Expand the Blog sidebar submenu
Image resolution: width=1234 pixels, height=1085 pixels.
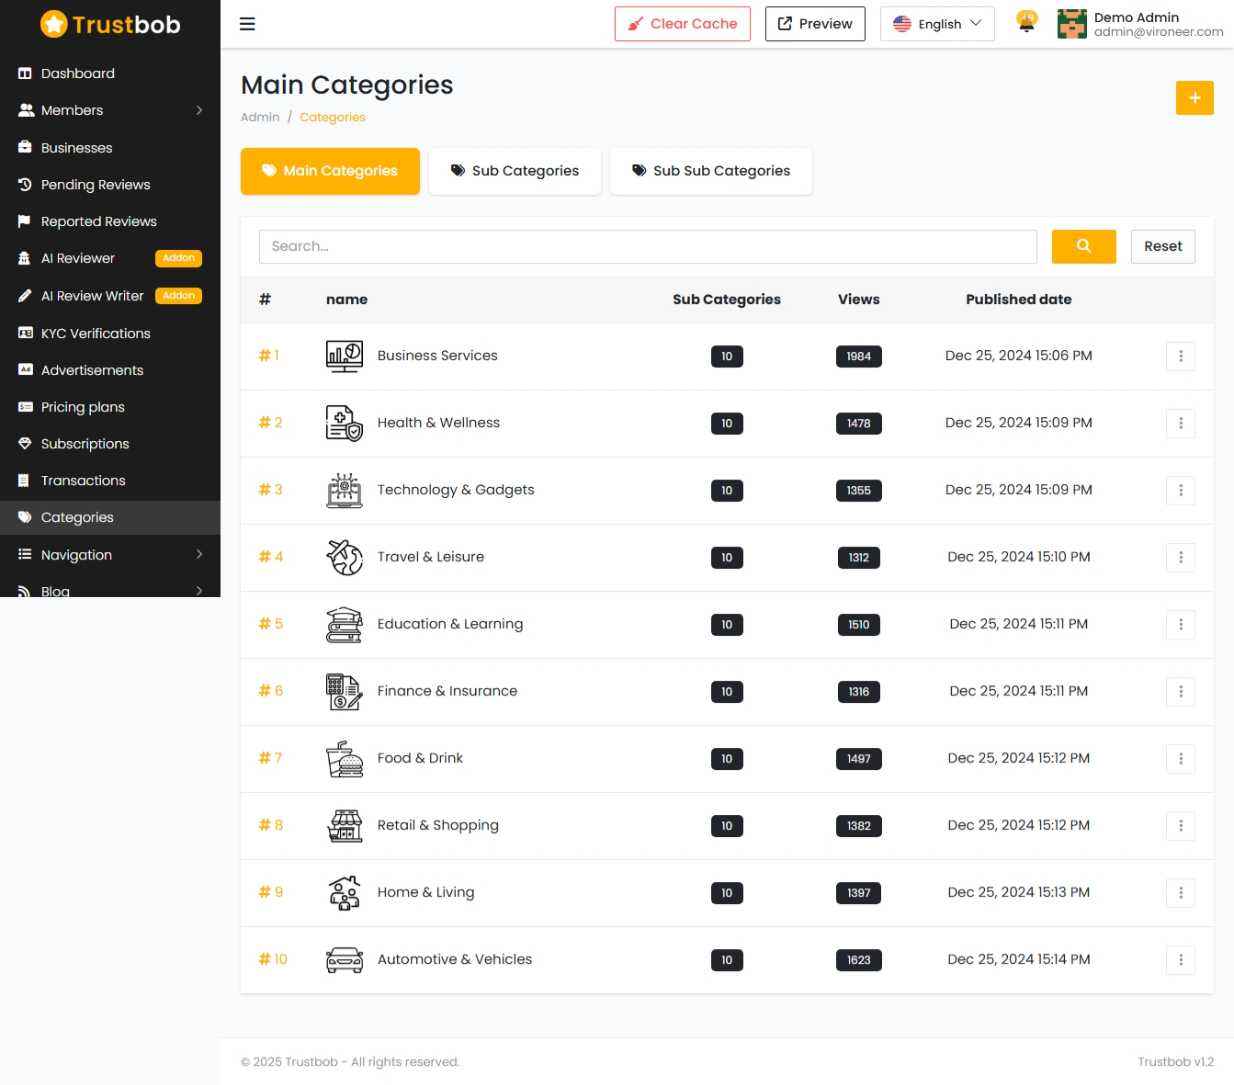110,589
